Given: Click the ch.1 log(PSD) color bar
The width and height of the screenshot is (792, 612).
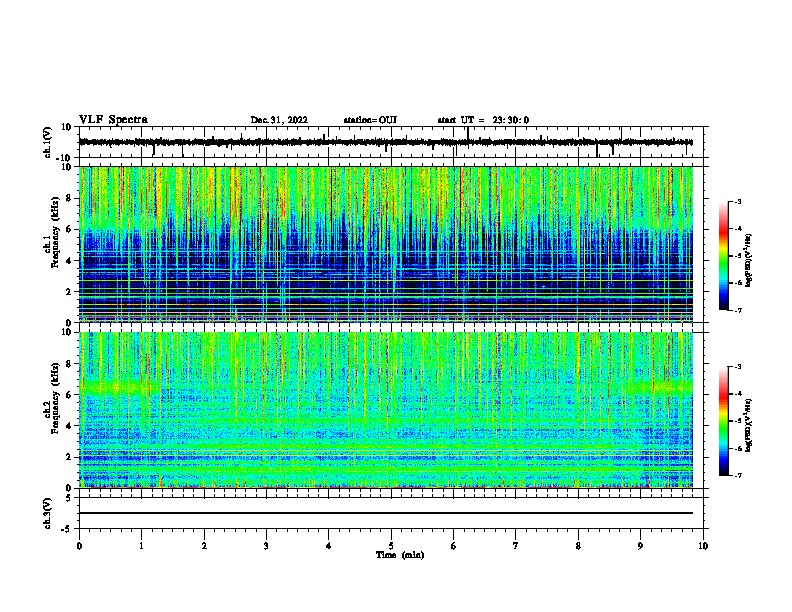Looking at the screenshot, I should (x=723, y=256).
